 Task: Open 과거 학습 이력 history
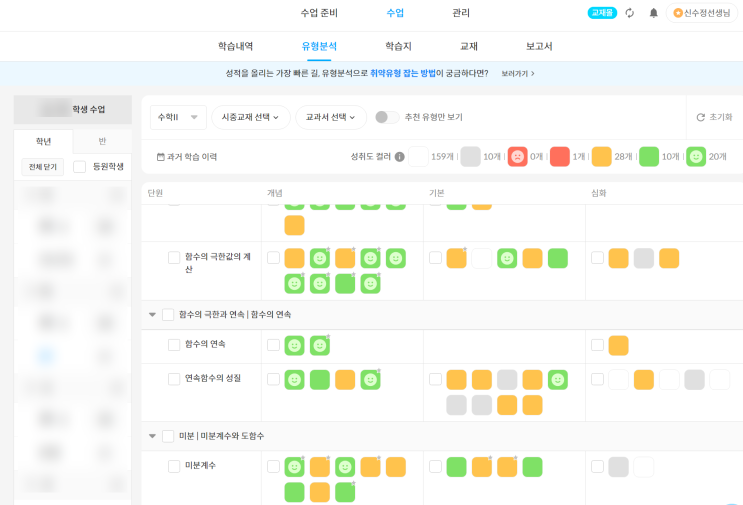(187, 156)
